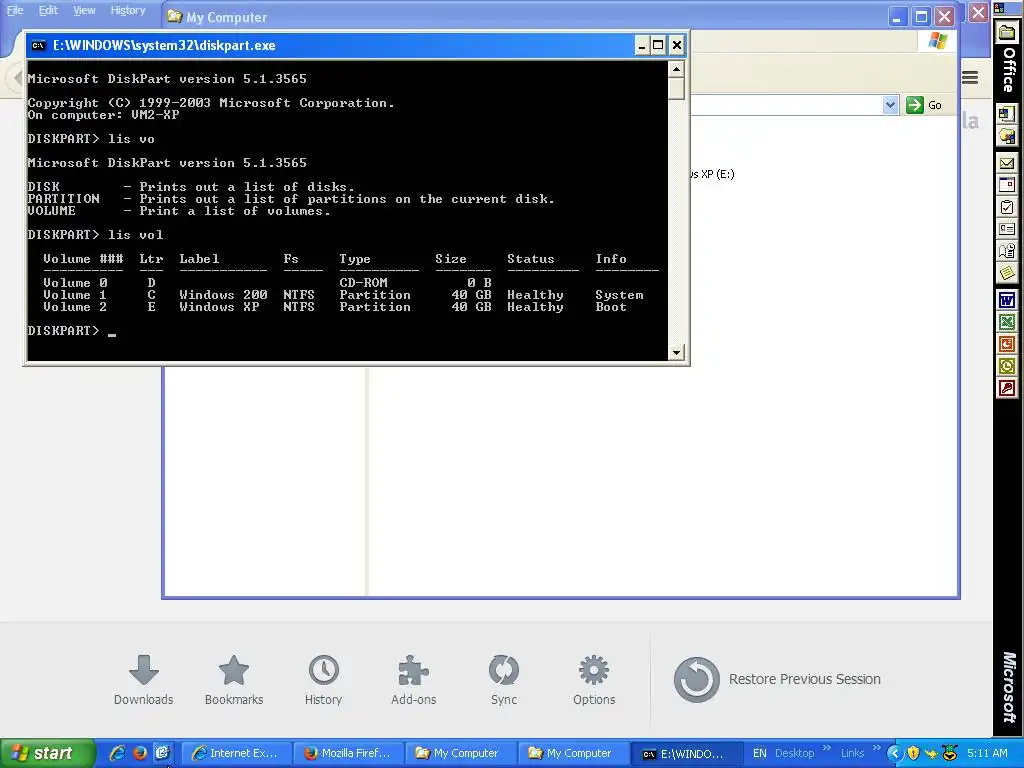Screen dimensions: 1024x768
Task: Click the third Quick Launch icon
Action: [162, 753]
